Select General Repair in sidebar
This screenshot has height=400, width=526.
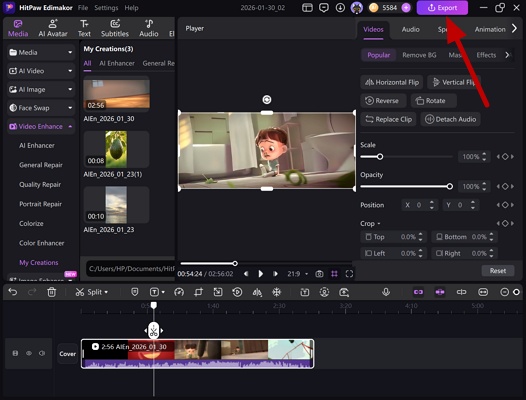click(x=41, y=165)
